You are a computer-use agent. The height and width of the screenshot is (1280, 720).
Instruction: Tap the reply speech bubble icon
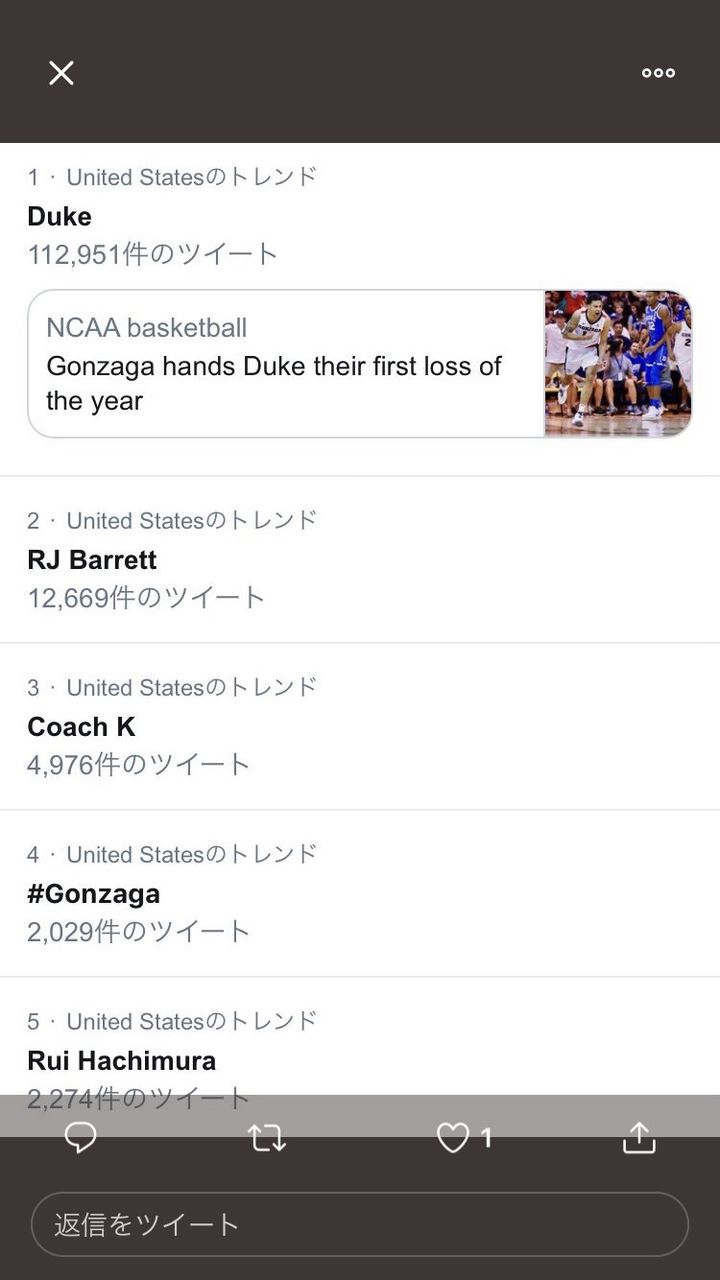[80, 1137]
